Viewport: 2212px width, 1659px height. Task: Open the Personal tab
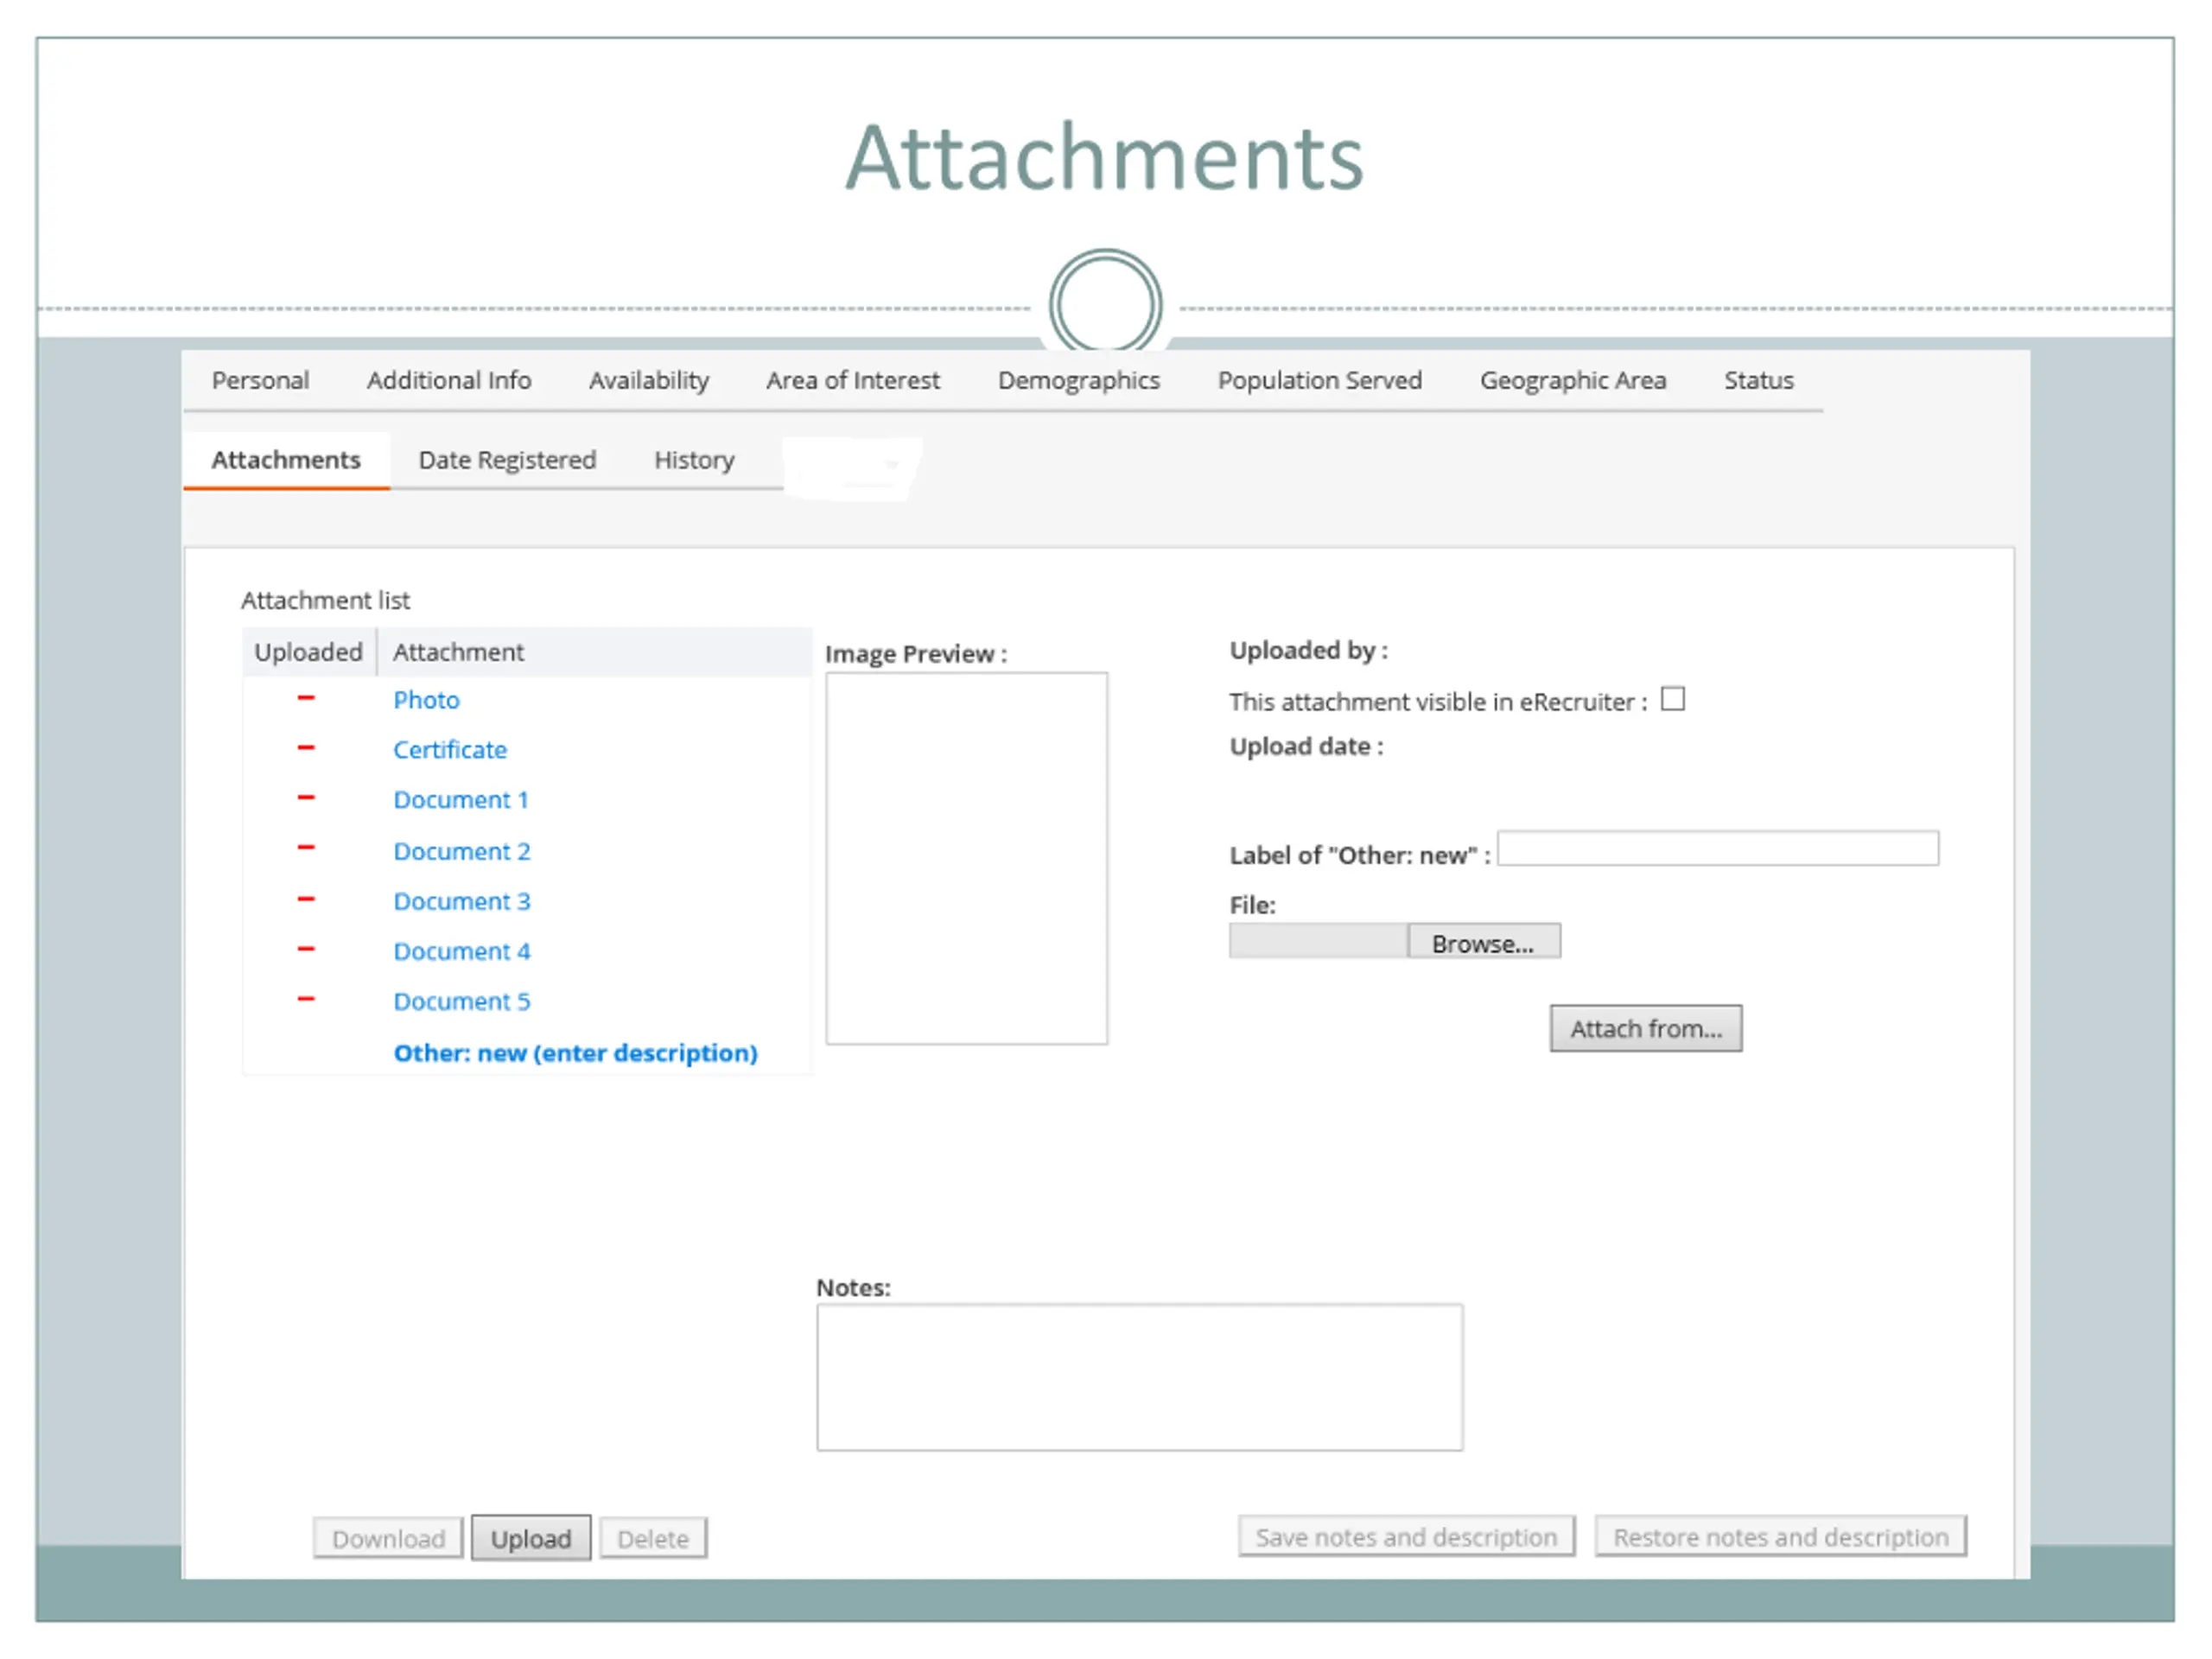tap(260, 380)
